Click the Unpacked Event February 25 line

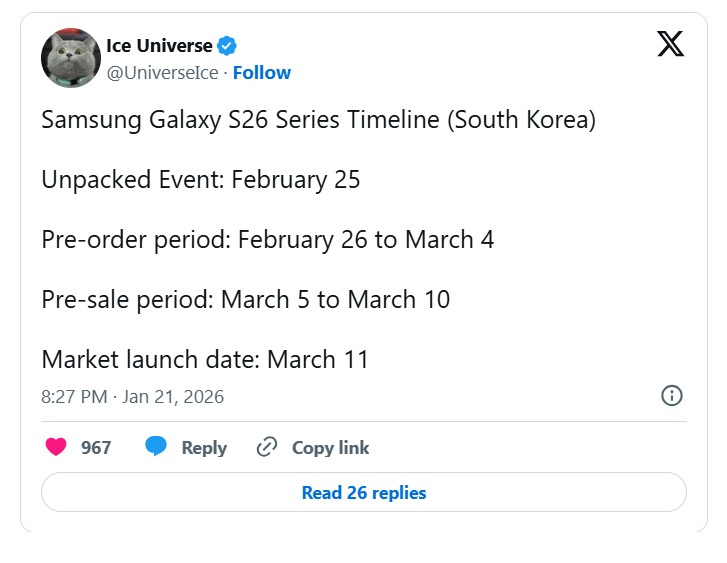(200, 180)
